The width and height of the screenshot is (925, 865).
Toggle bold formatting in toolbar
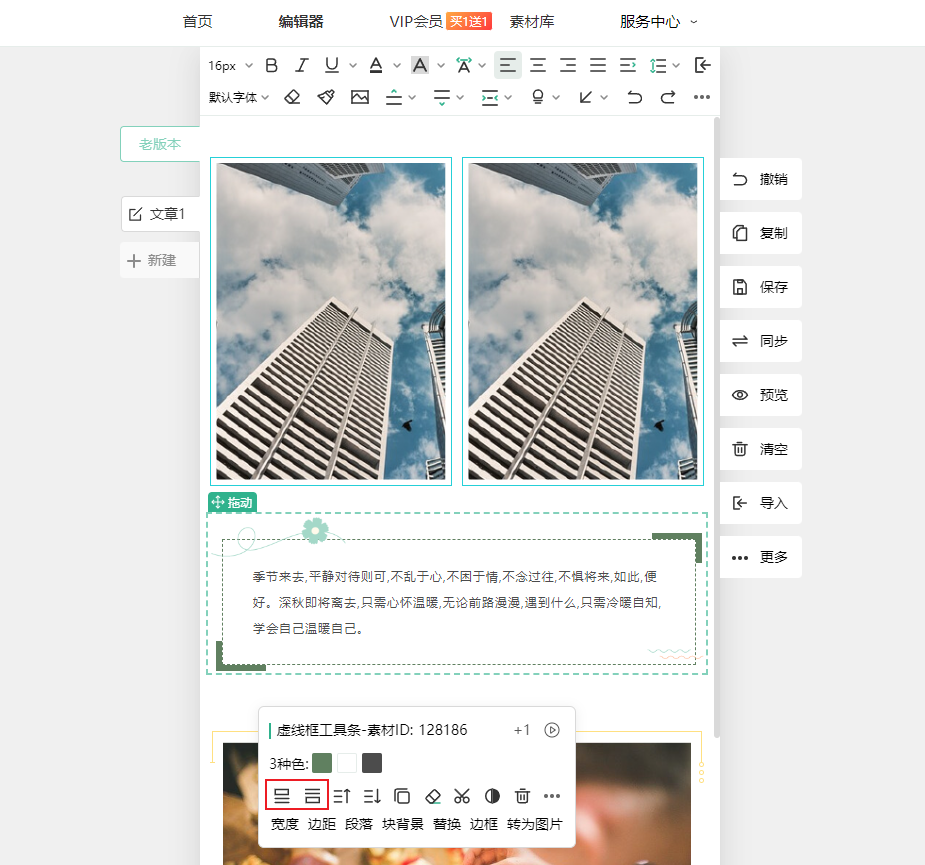[271, 65]
